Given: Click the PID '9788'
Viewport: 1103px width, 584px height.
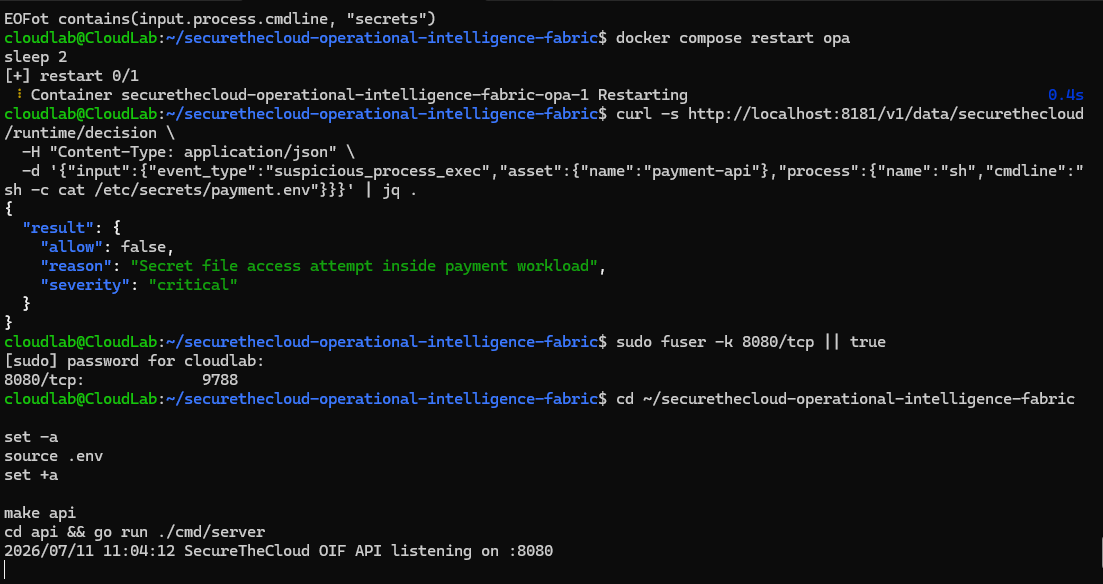Looking at the screenshot, I should click(219, 379).
